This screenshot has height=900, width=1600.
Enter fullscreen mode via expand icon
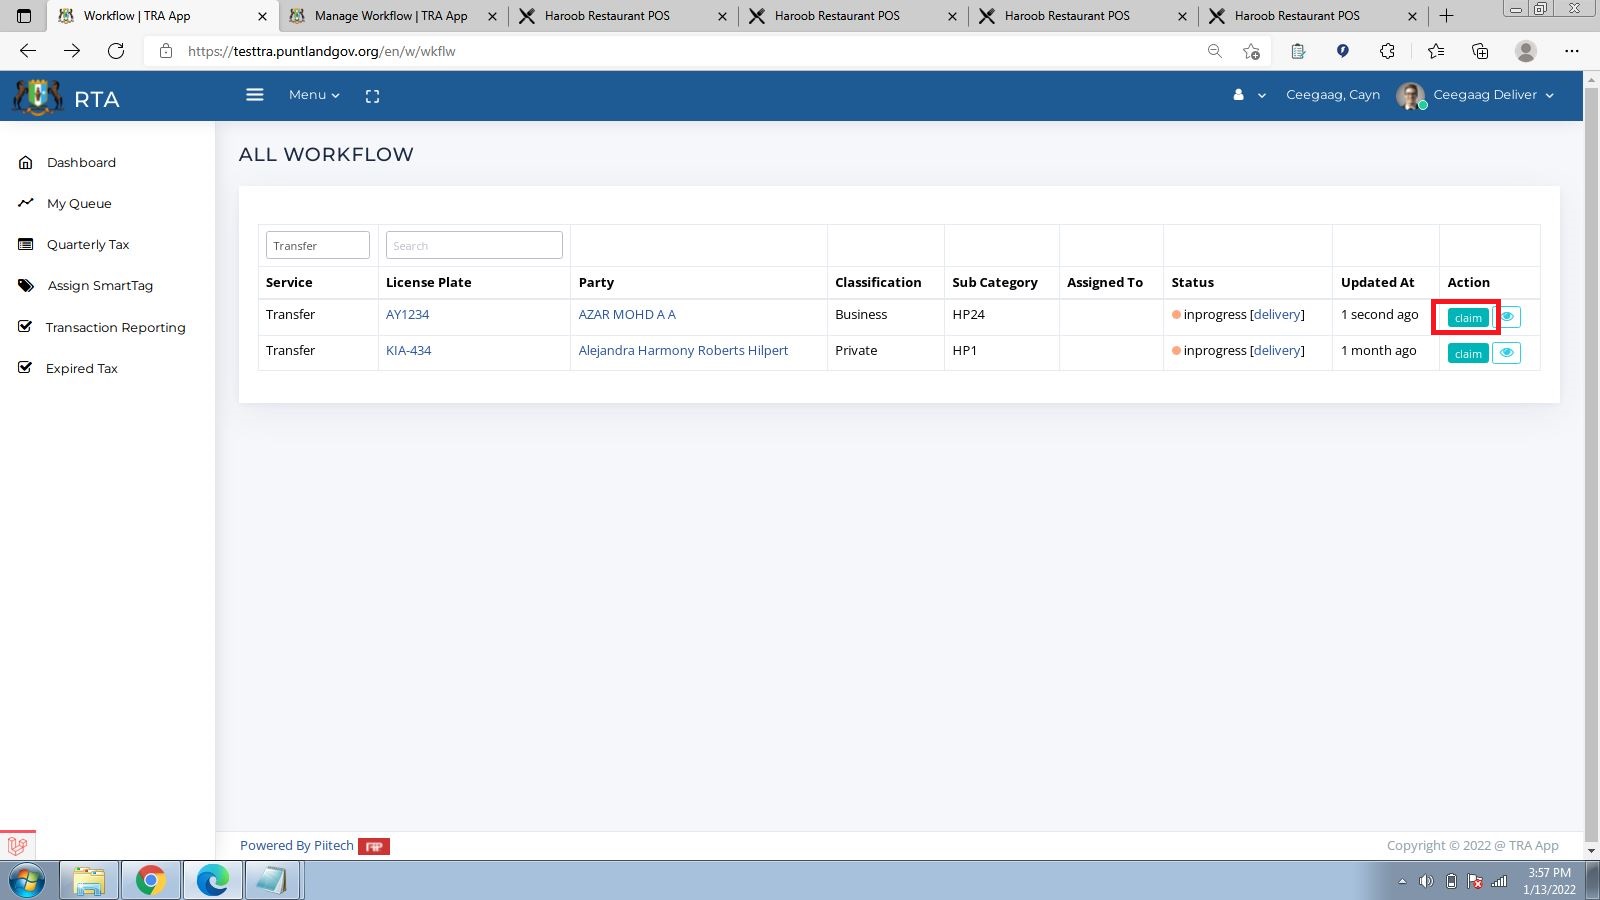372,96
